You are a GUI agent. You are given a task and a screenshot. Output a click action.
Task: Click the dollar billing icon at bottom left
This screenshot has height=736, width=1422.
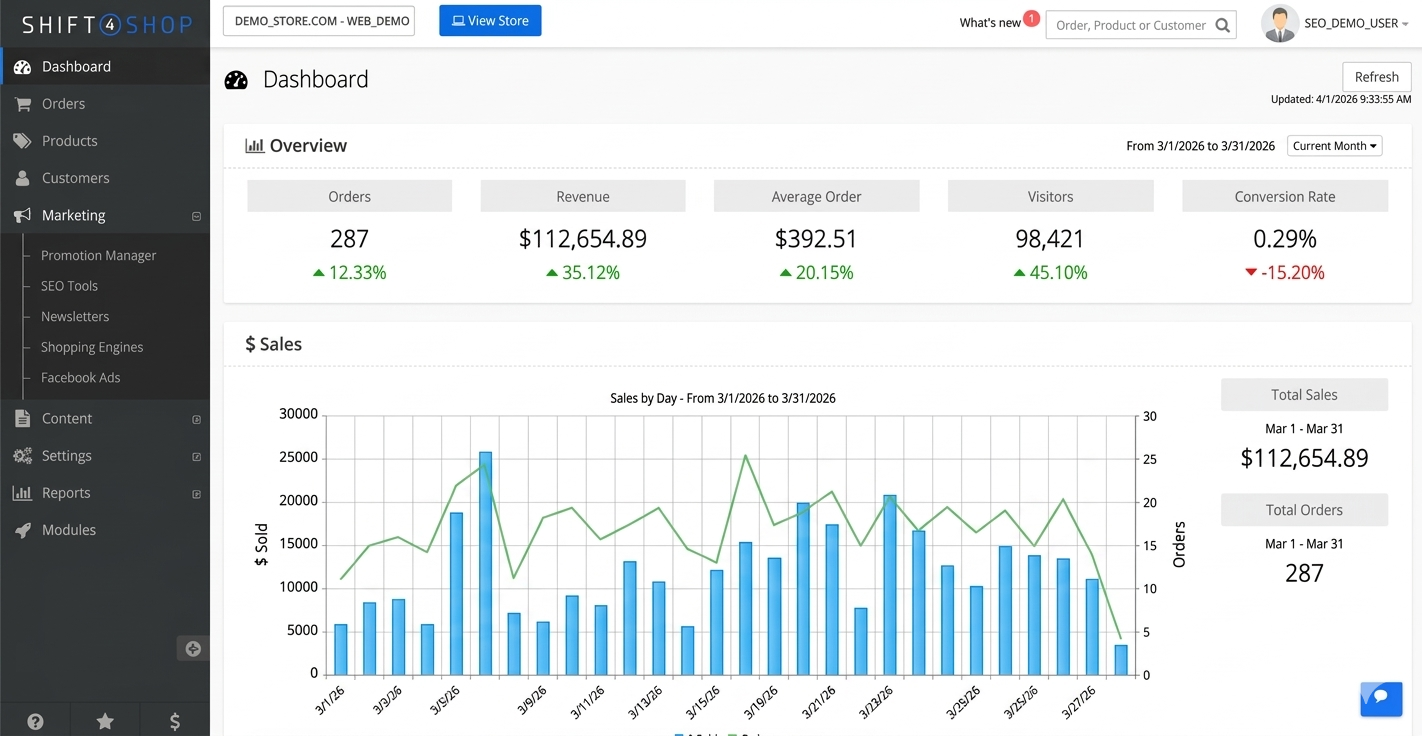click(x=174, y=720)
